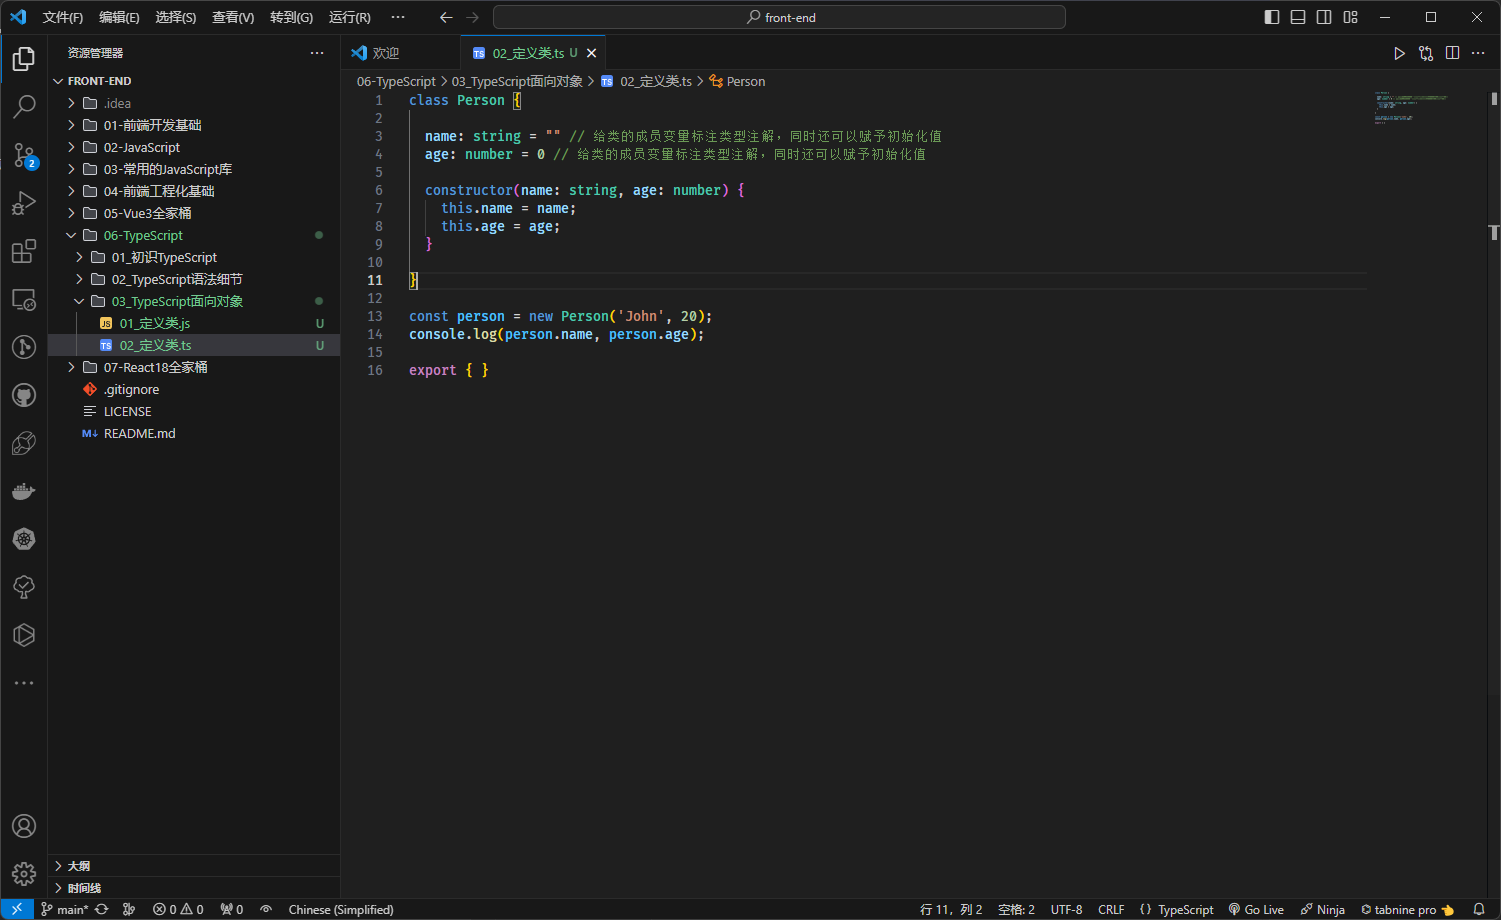Open Run and Debug view
Screen dimensions: 1501x920
point(24,203)
